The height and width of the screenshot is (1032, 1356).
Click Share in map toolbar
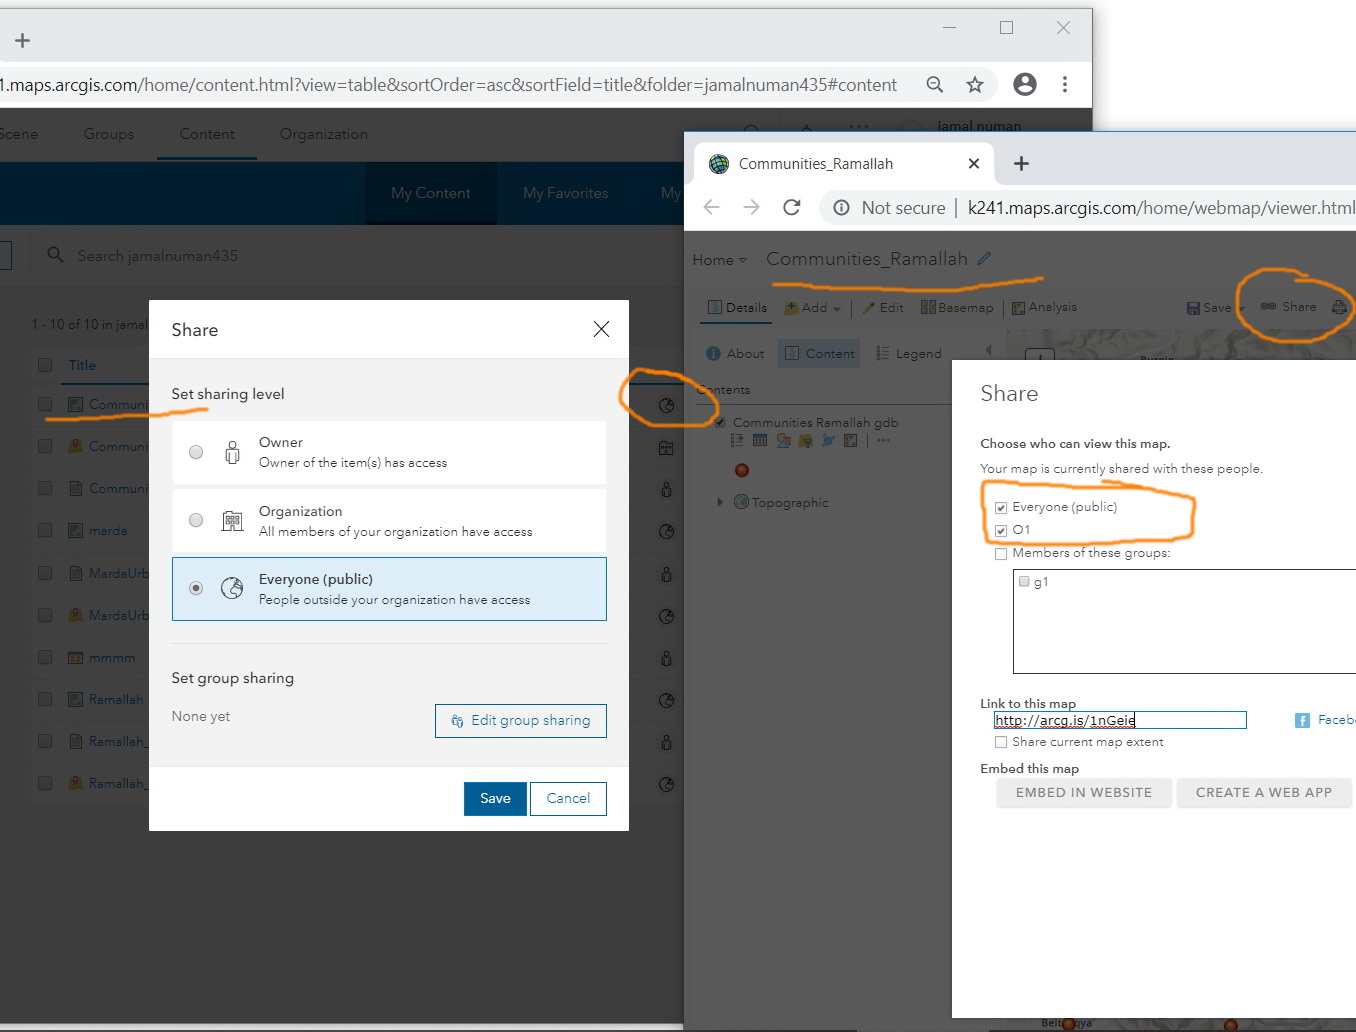(x=1288, y=307)
